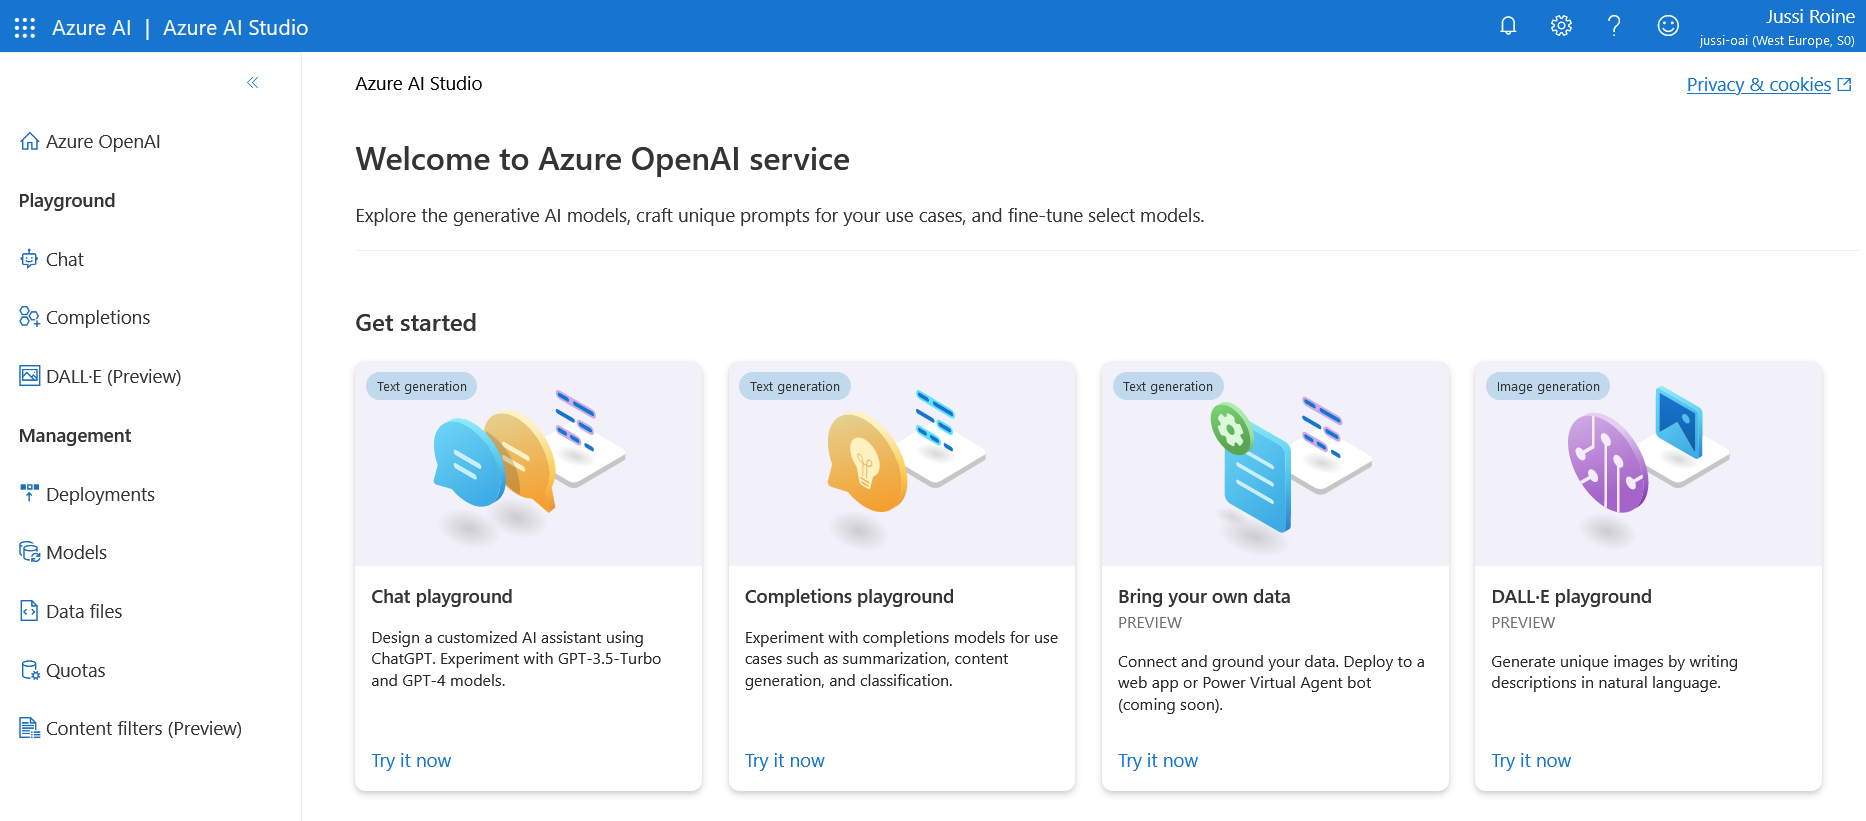Viewport: 1866px width, 821px height.
Task: Click the Data files icon in sidebar
Action: (29, 611)
